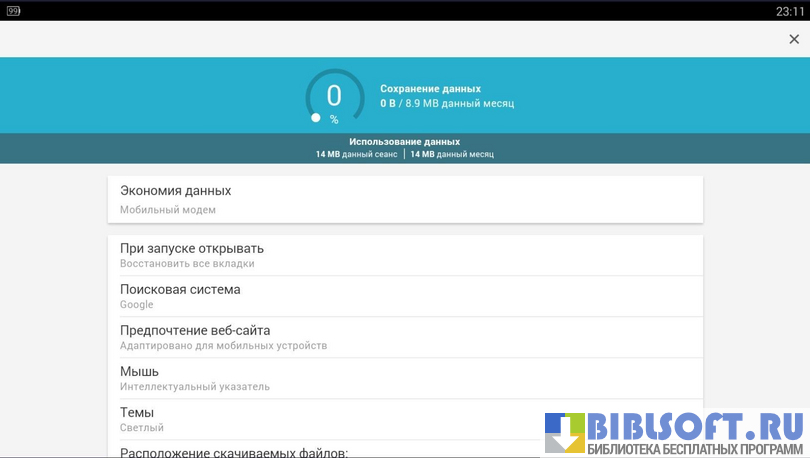
Task: Click the Biblsoft download arrow logo icon
Action: point(564,432)
